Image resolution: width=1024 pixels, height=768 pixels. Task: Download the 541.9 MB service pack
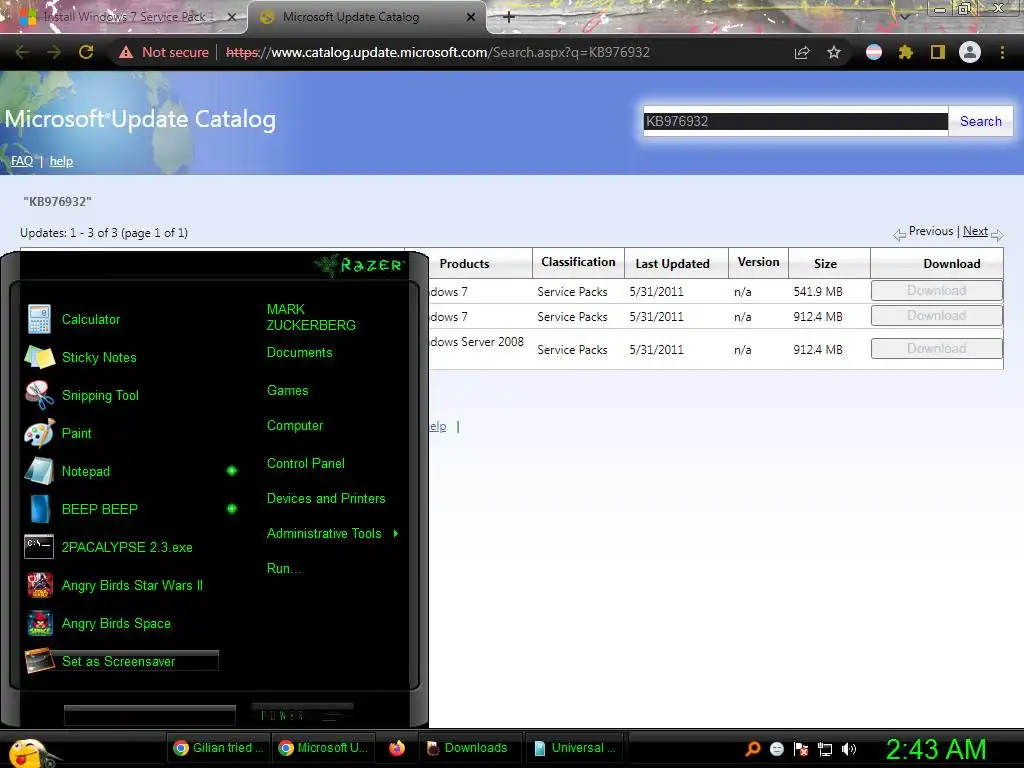936,291
